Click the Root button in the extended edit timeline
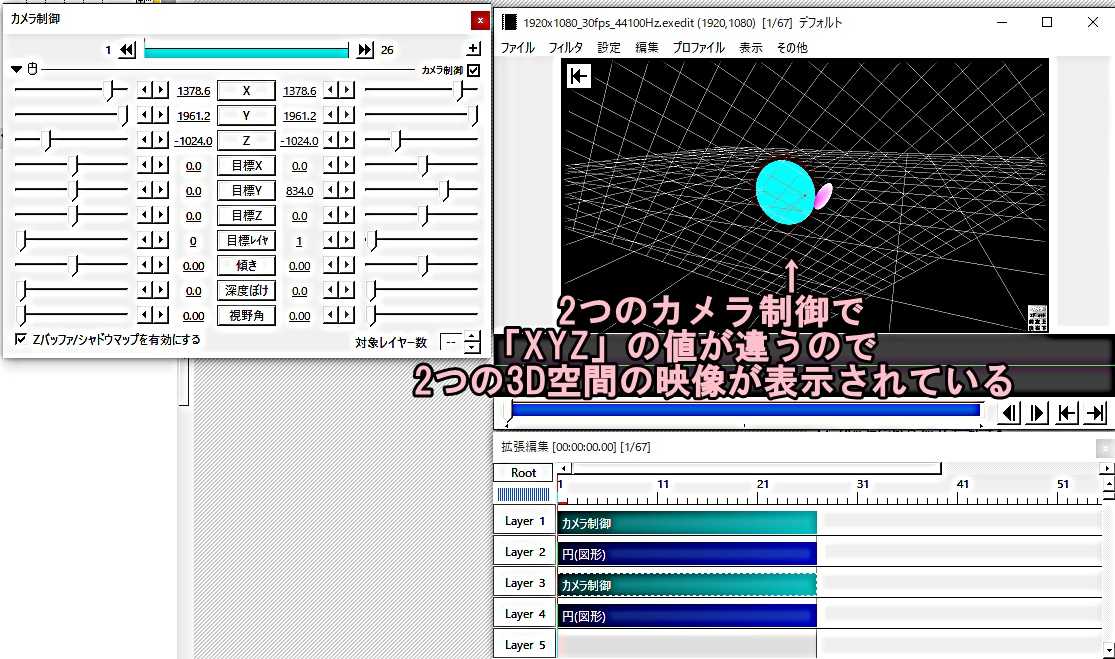The width and height of the screenshot is (1115, 659). pyautogui.click(x=524, y=472)
